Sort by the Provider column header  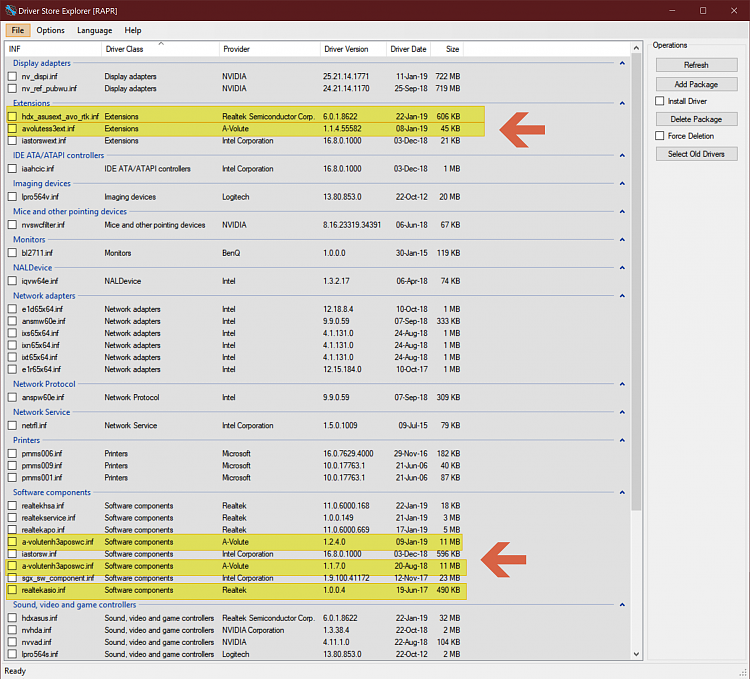click(x=269, y=49)
